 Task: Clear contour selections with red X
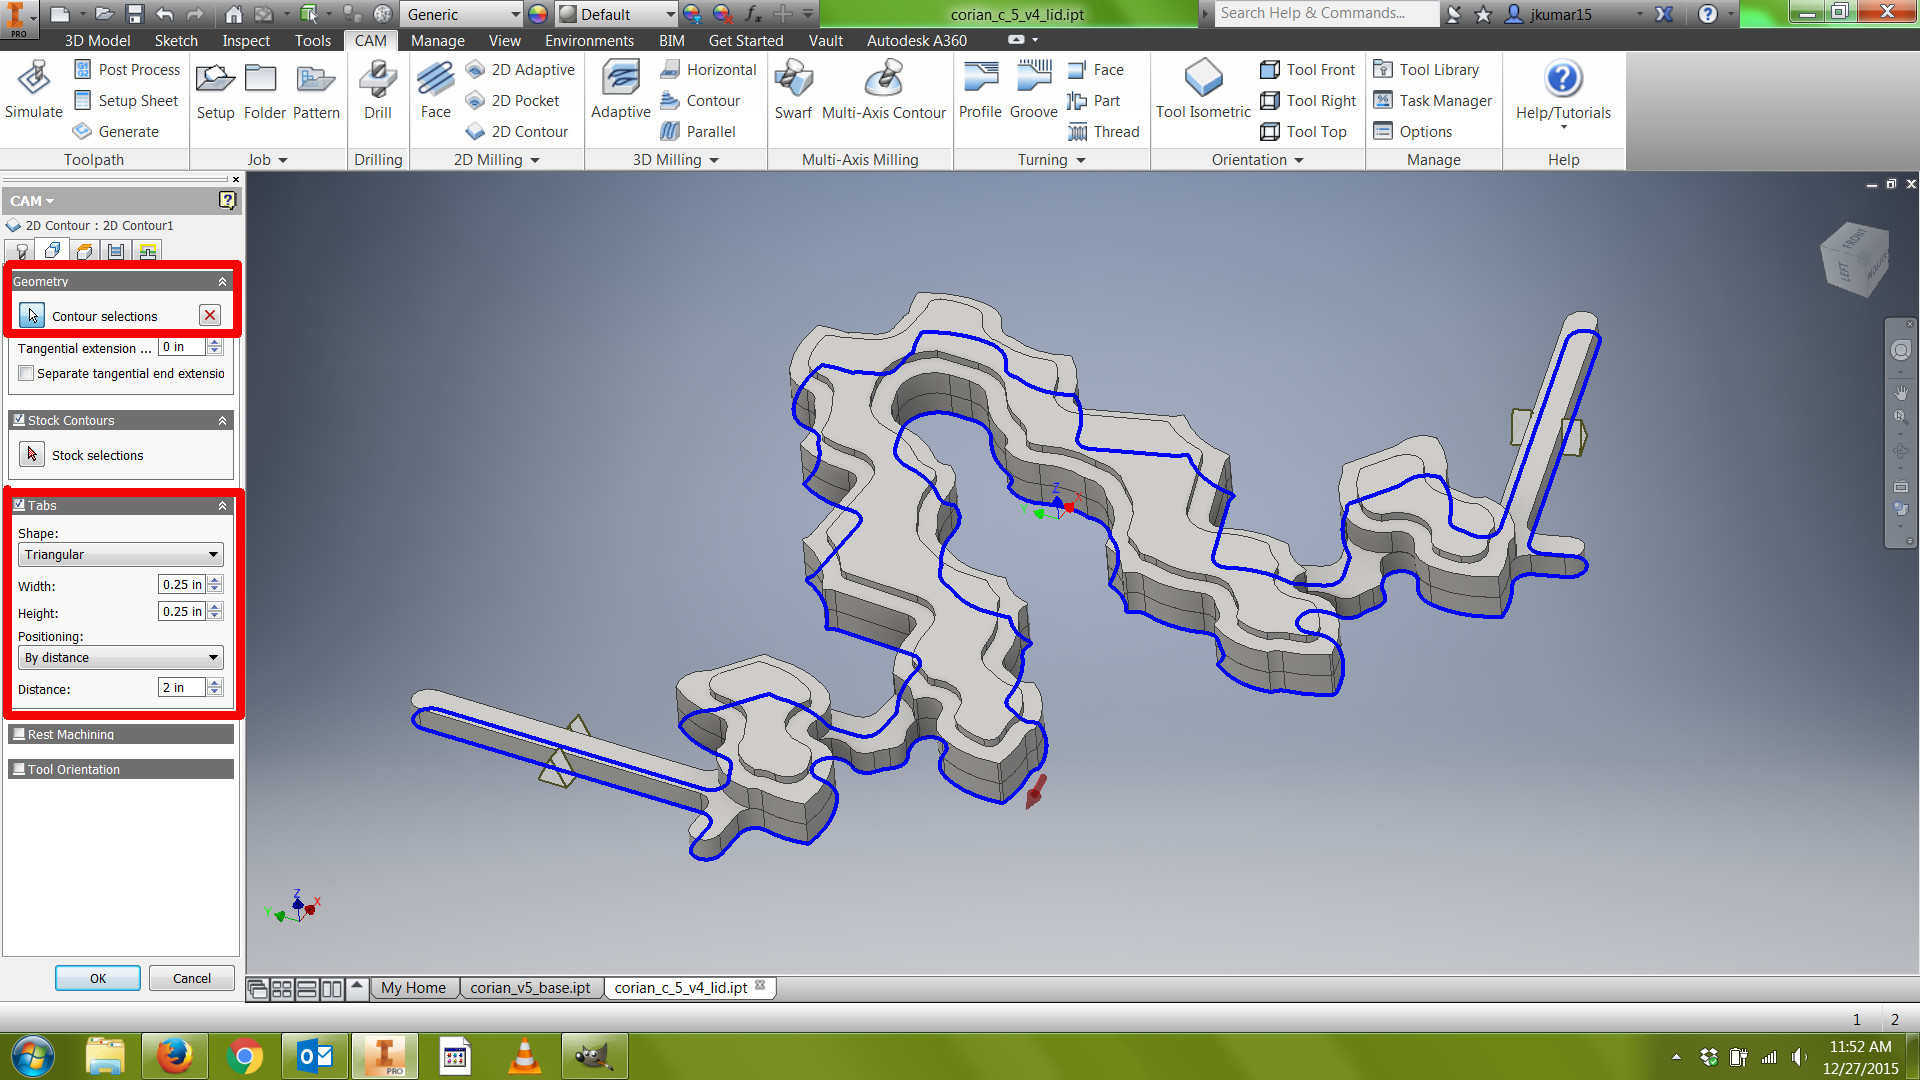pyautogui.click(x=210, y=315)
